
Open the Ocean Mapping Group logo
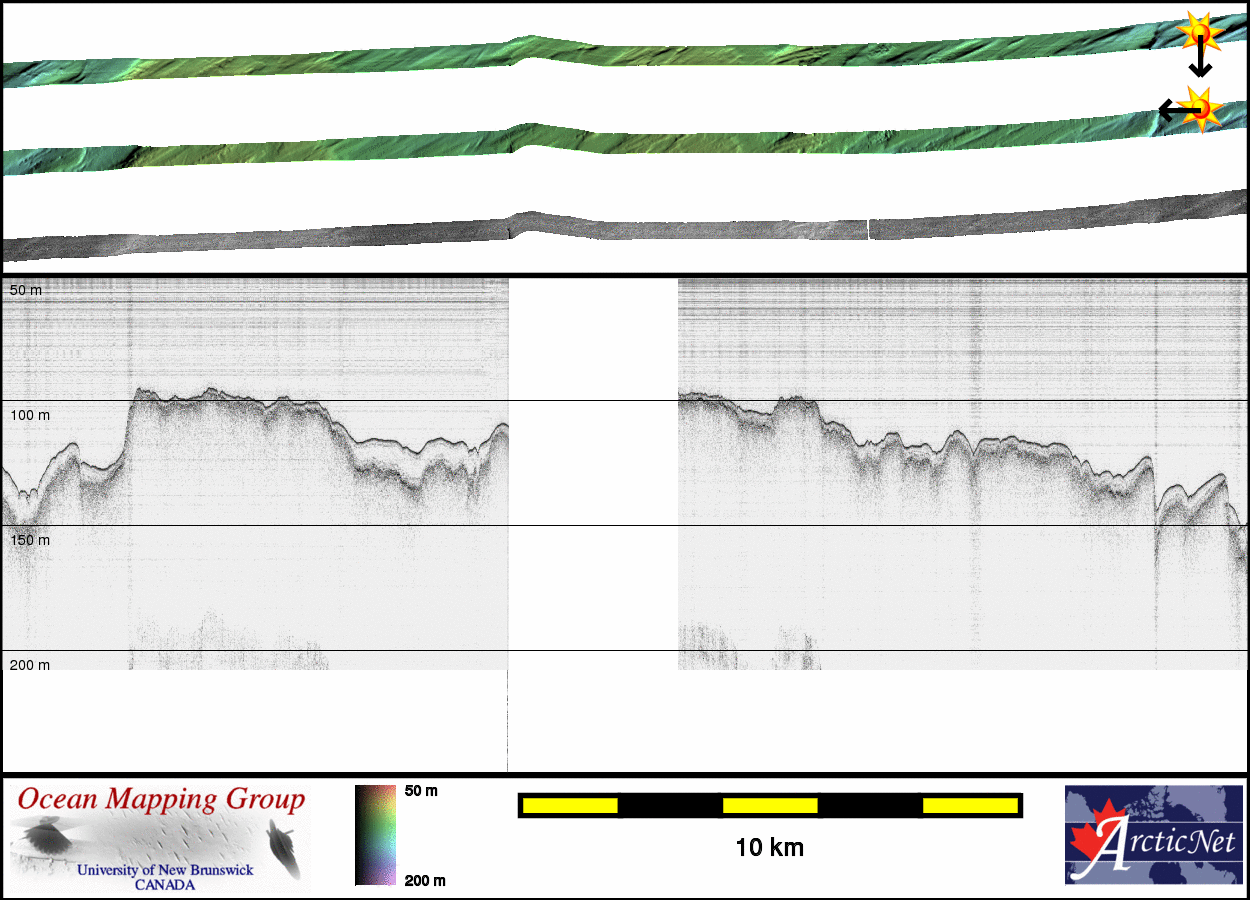(x=160, y=838)
